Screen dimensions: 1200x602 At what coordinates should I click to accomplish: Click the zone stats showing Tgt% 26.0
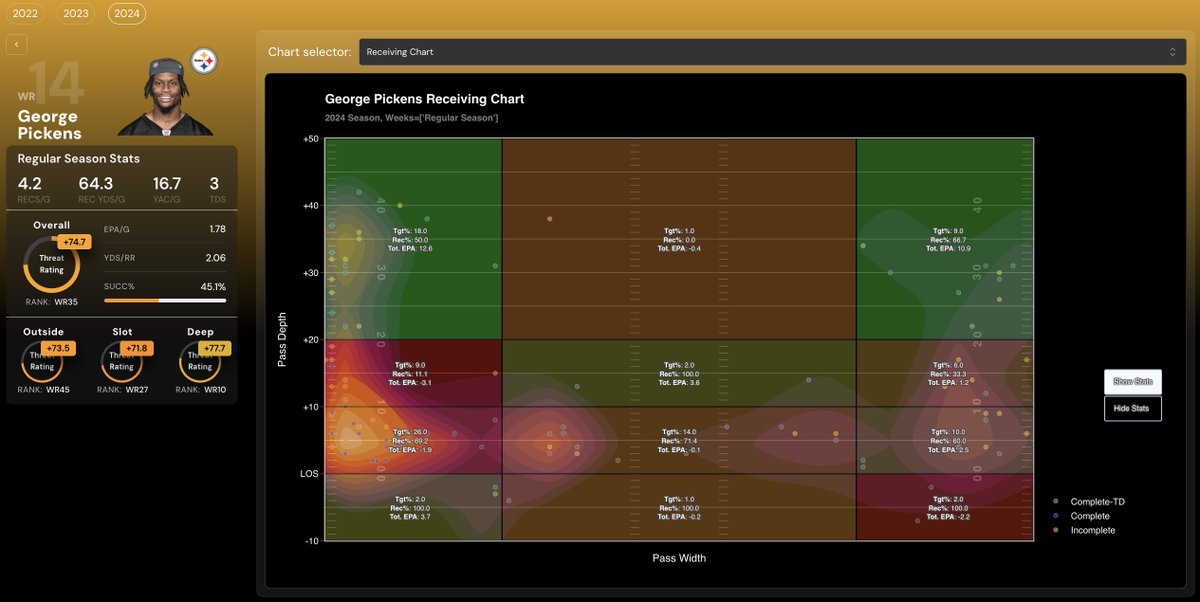[x=411, y=441]
